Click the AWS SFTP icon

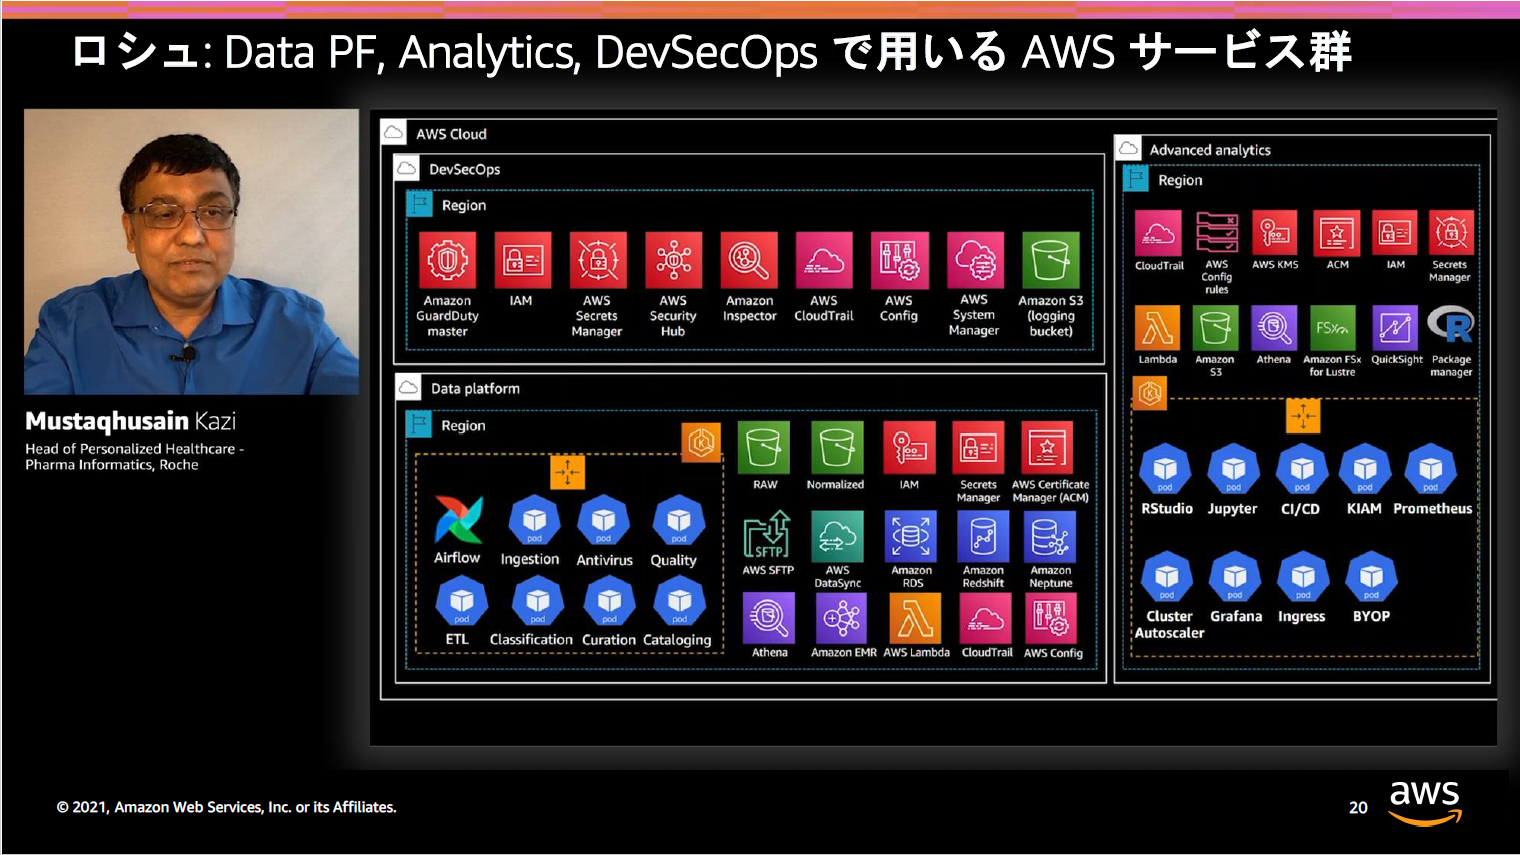coord(768,536)
